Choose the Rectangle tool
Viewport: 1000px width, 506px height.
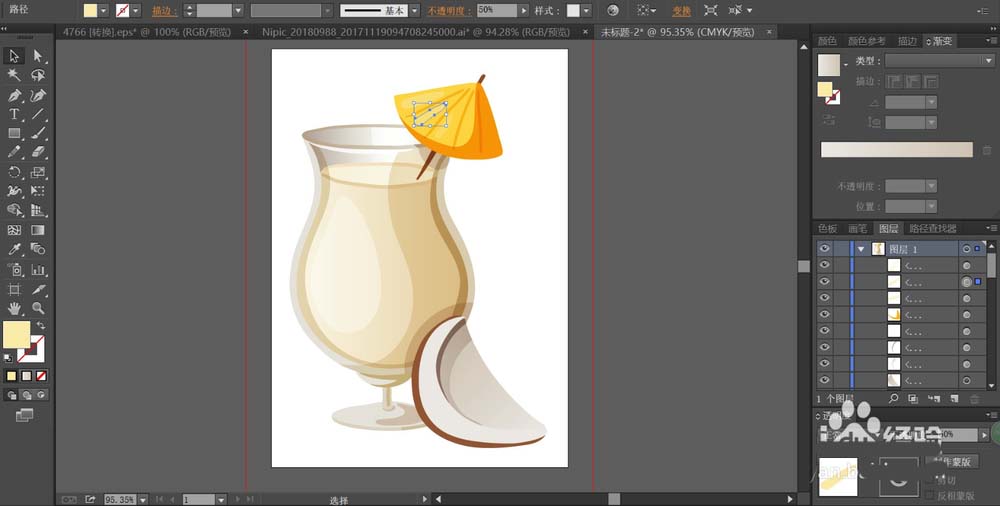(14, 134)
